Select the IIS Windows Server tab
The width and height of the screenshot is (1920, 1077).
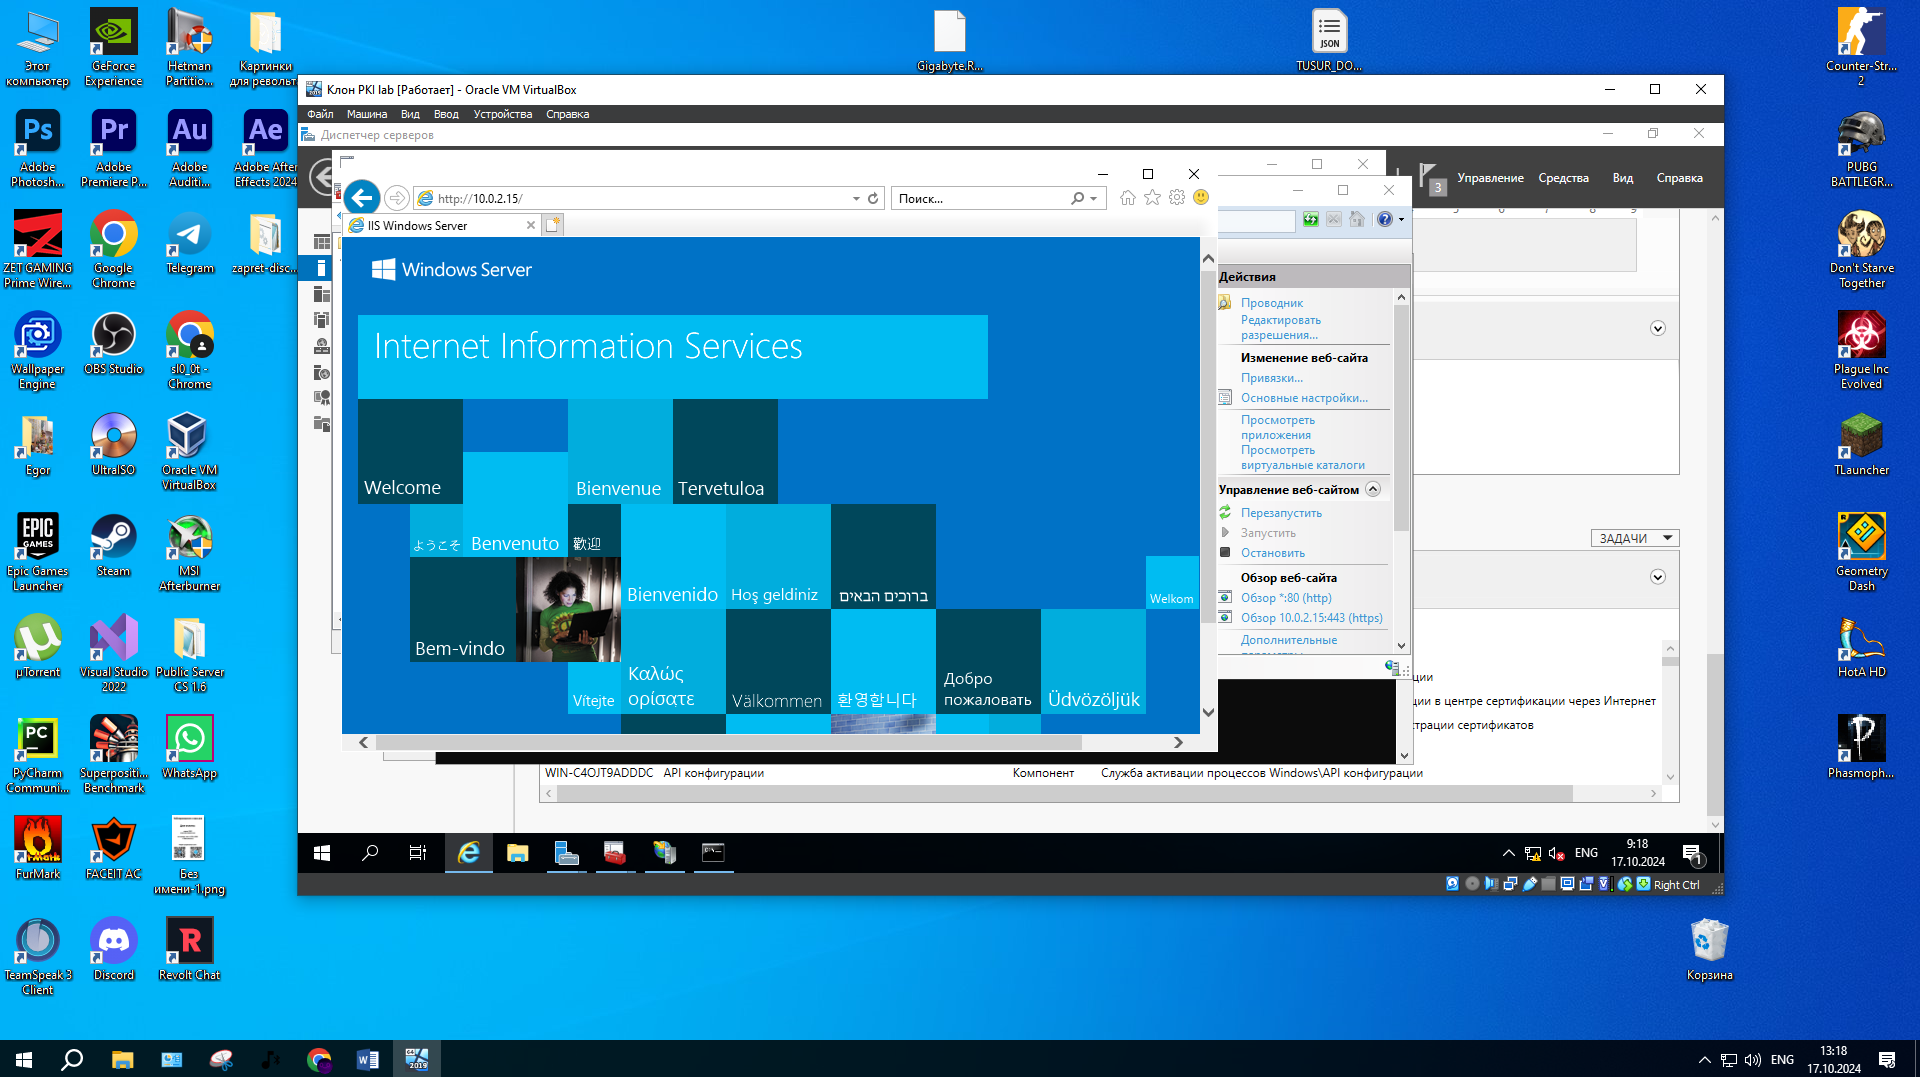click(x=441, y=225)
